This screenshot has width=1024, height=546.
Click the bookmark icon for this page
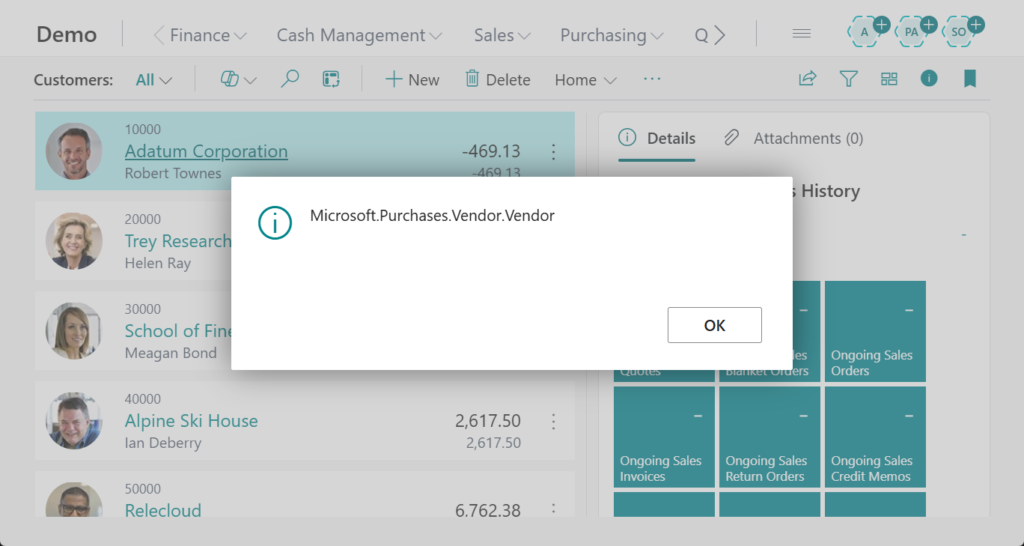(969, 79)
